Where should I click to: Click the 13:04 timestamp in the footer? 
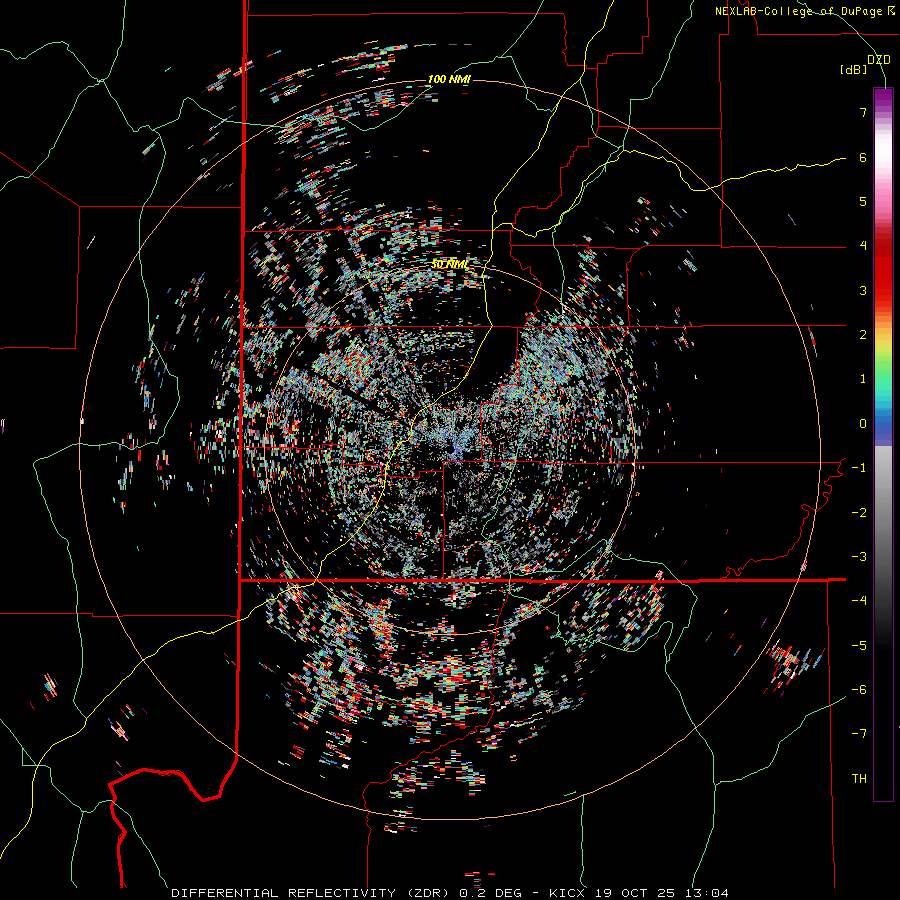[706, 893]
